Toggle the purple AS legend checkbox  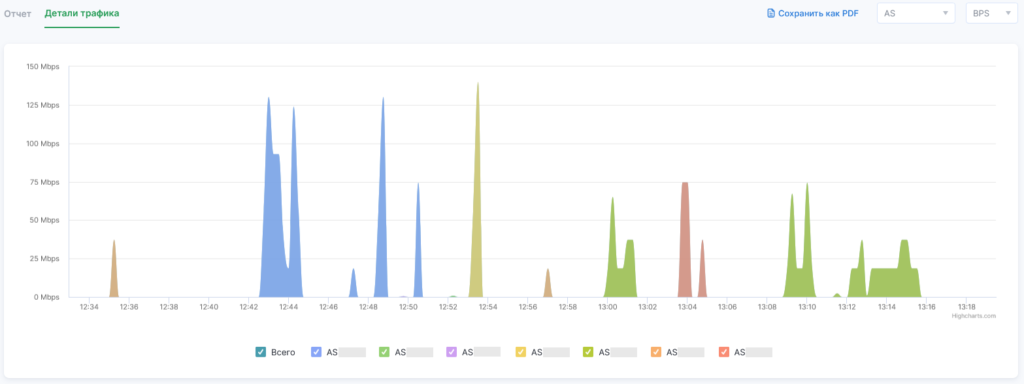pos(451,352)
